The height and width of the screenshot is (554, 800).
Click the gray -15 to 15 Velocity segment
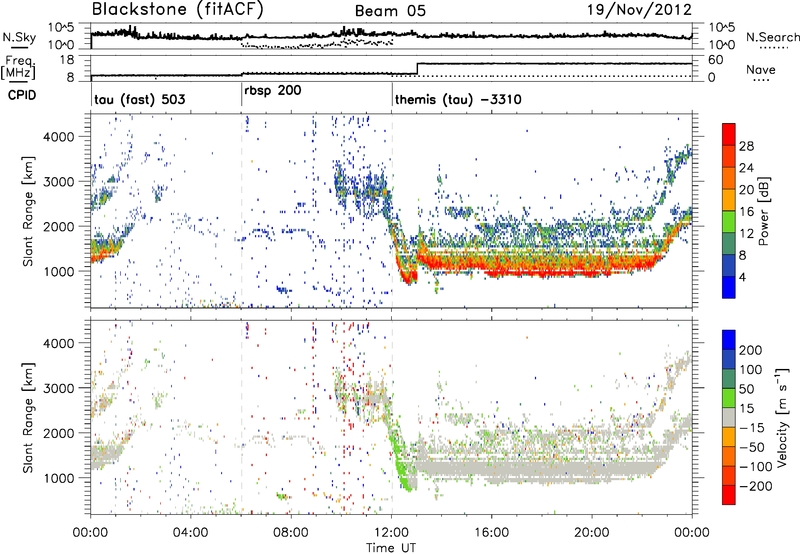[729, 417]
